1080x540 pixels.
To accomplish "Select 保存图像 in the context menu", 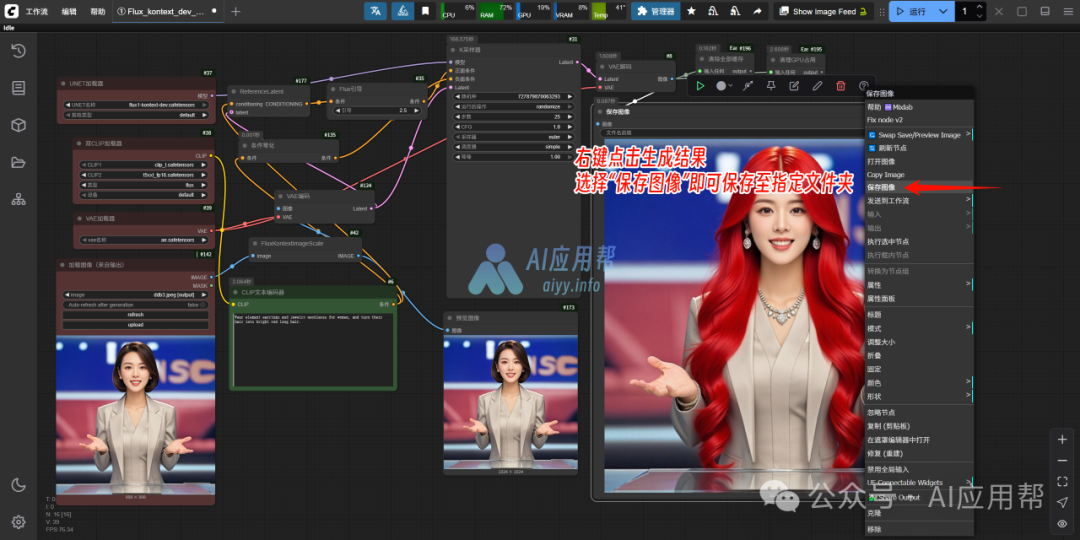I will (881, 187).
